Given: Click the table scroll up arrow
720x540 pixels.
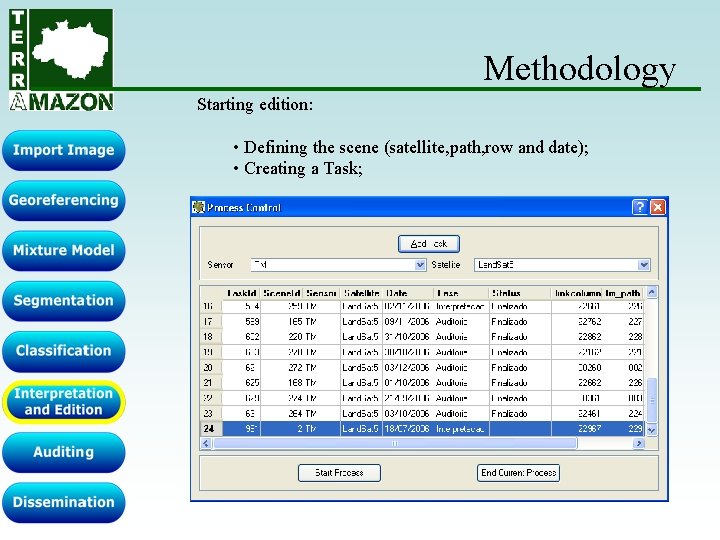Looking at the screenshot, I should click(652, 292).
